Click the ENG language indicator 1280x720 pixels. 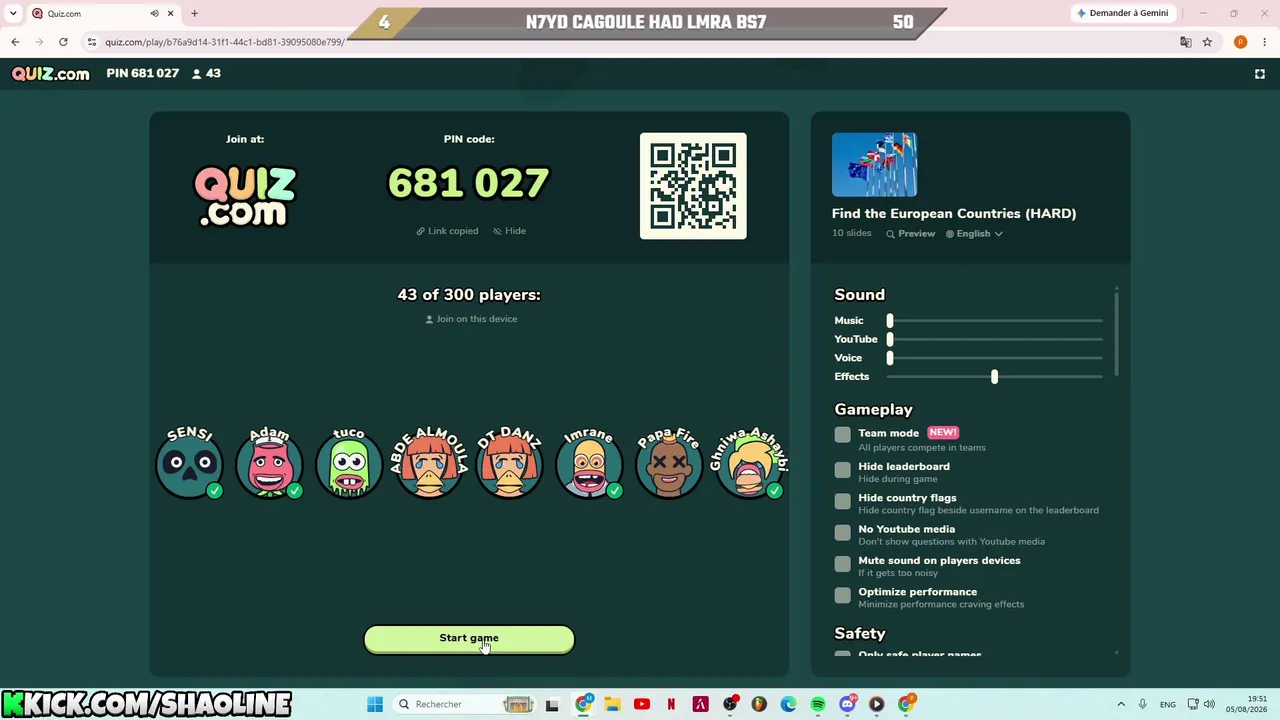[x=1167, y=704]
